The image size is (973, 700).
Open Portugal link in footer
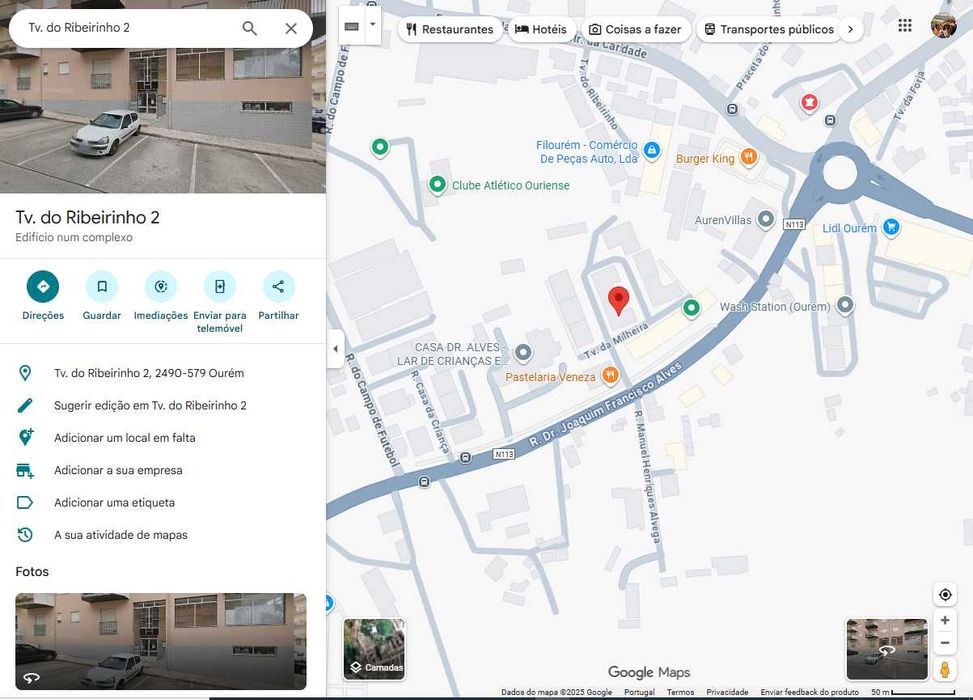639,692
